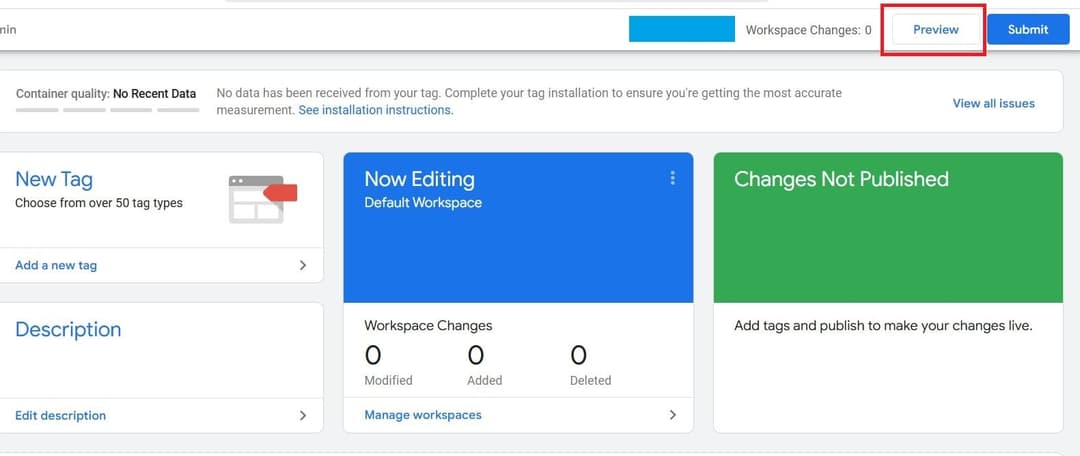Click the blue container ID box
The image size is (1080, 456).
[681, 29]
